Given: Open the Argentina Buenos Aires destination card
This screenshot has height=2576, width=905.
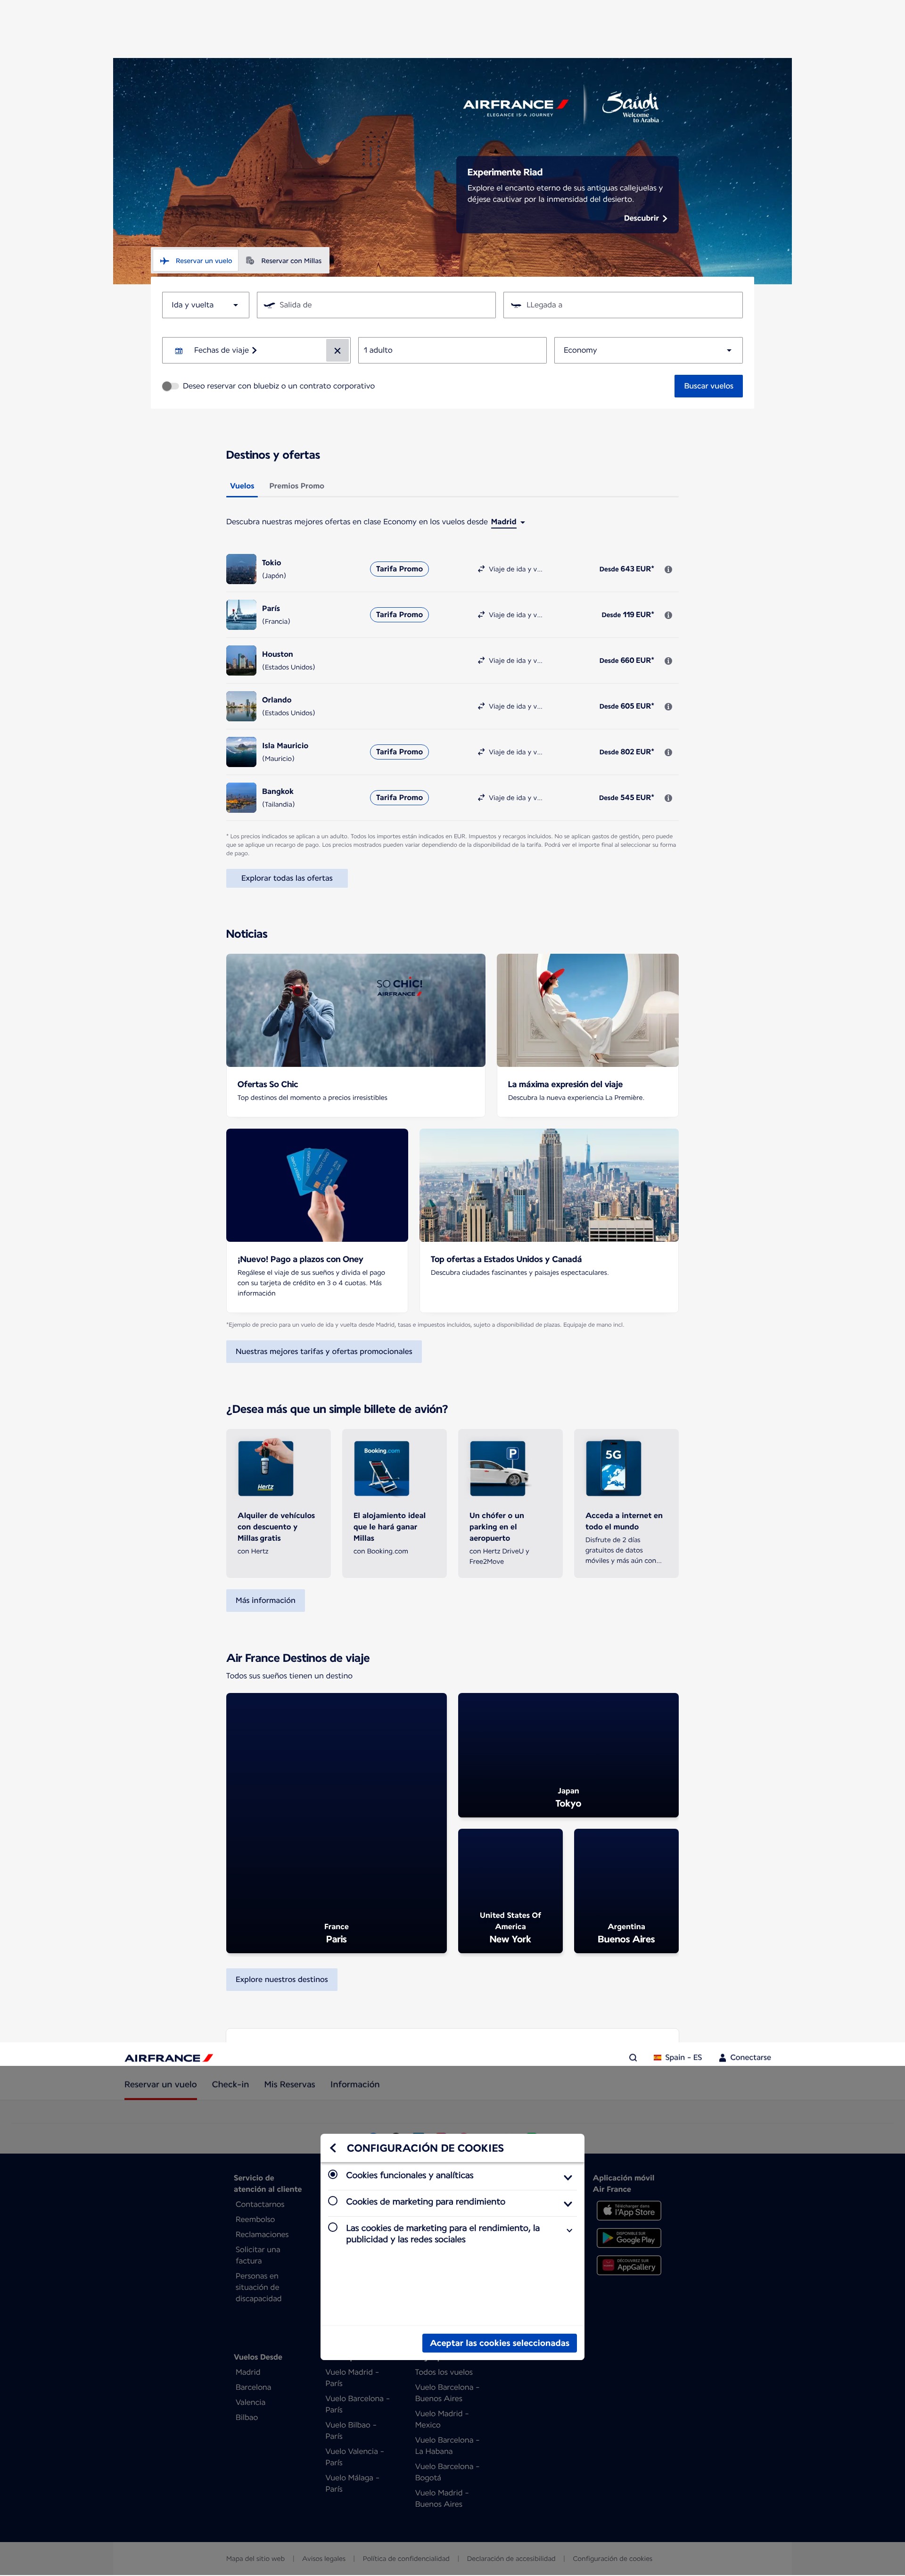Looking at the screenshot, I should [x=626, y=1891].
